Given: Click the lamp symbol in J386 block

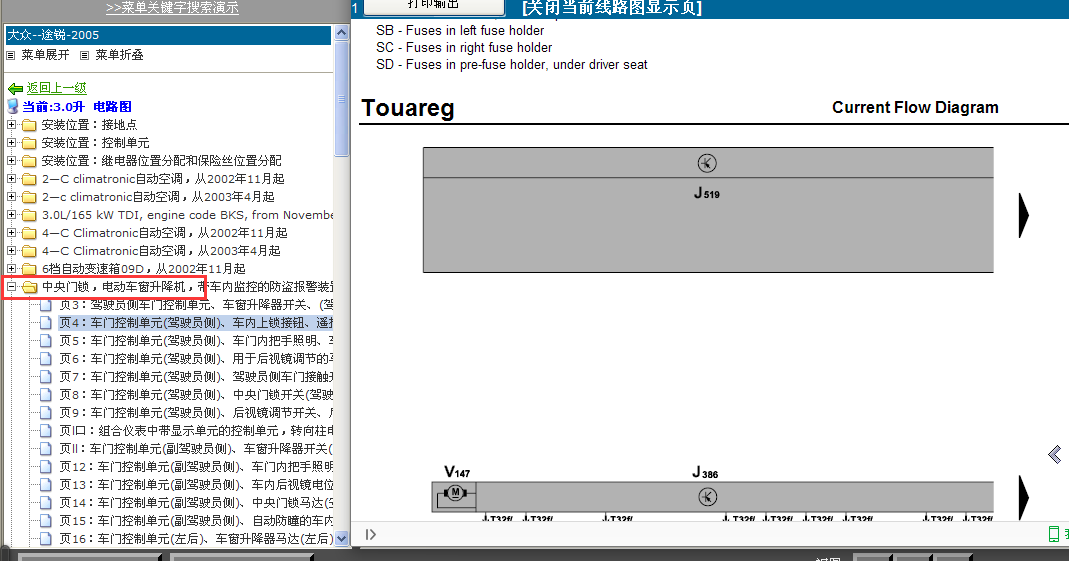Looking at the screenshot, I should coord(708,498).
